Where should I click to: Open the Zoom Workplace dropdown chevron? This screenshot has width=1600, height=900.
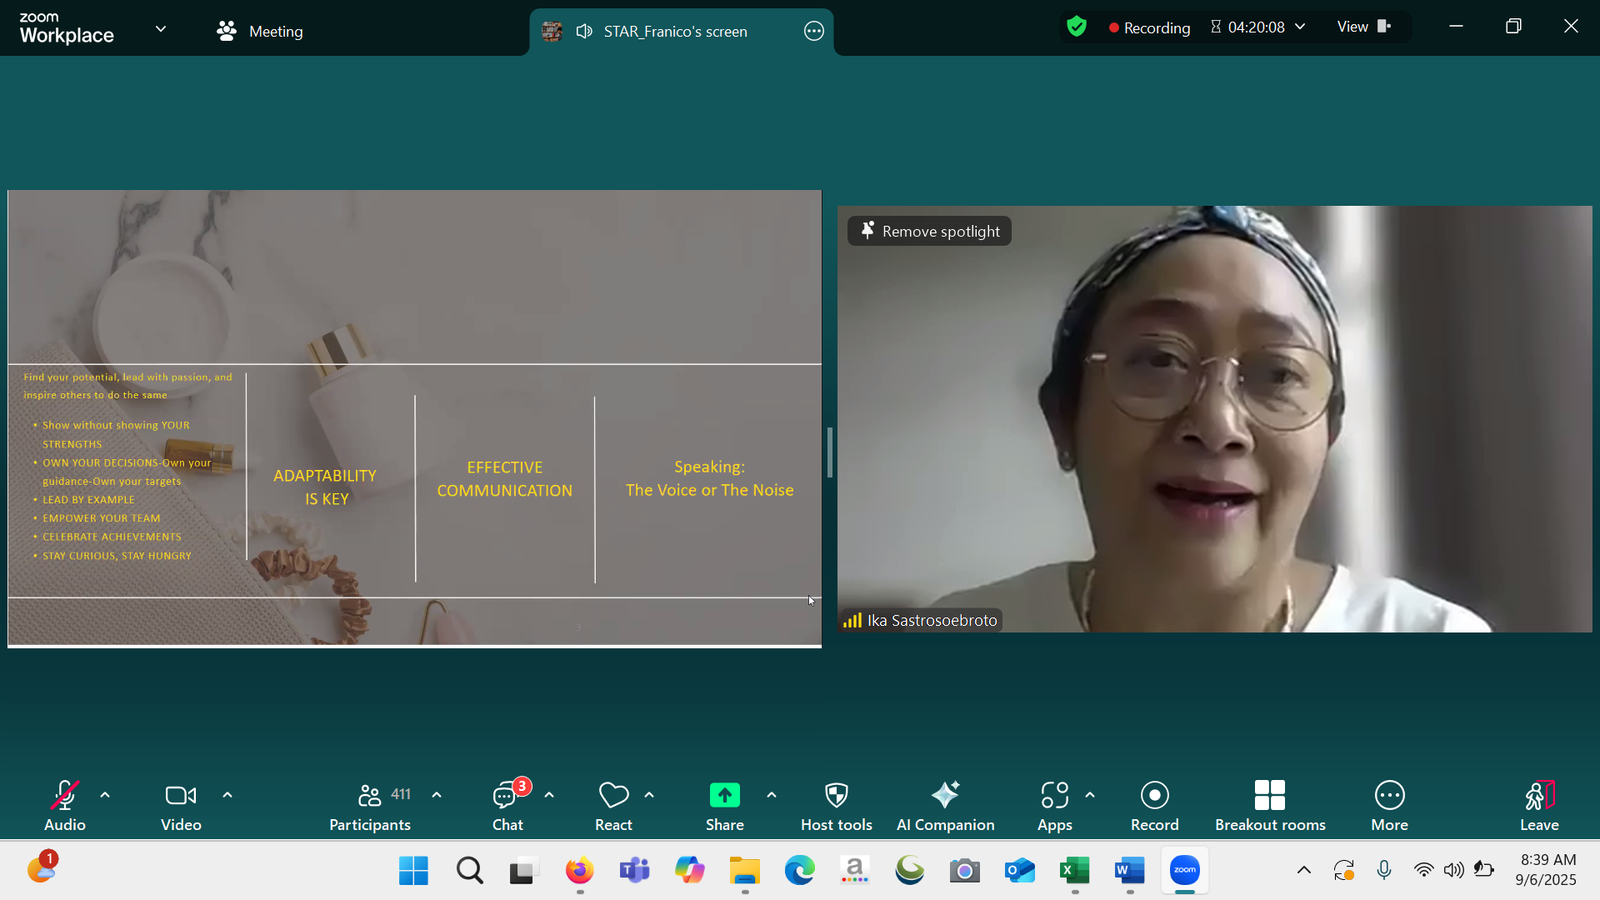pyautogui.click(x=160, y=30)
